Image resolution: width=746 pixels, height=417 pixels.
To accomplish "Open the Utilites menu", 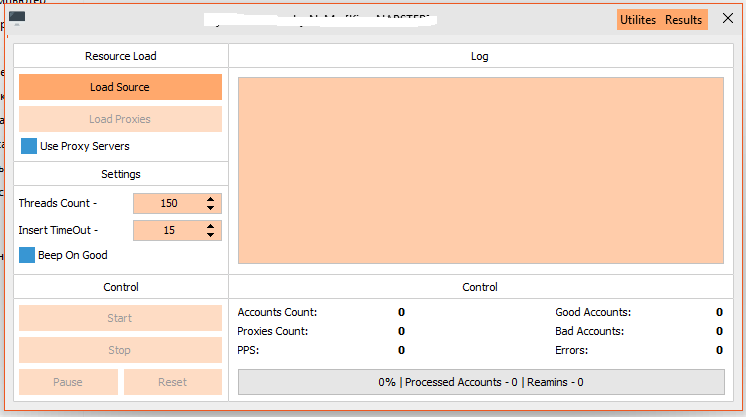I will tap(638, 20).
